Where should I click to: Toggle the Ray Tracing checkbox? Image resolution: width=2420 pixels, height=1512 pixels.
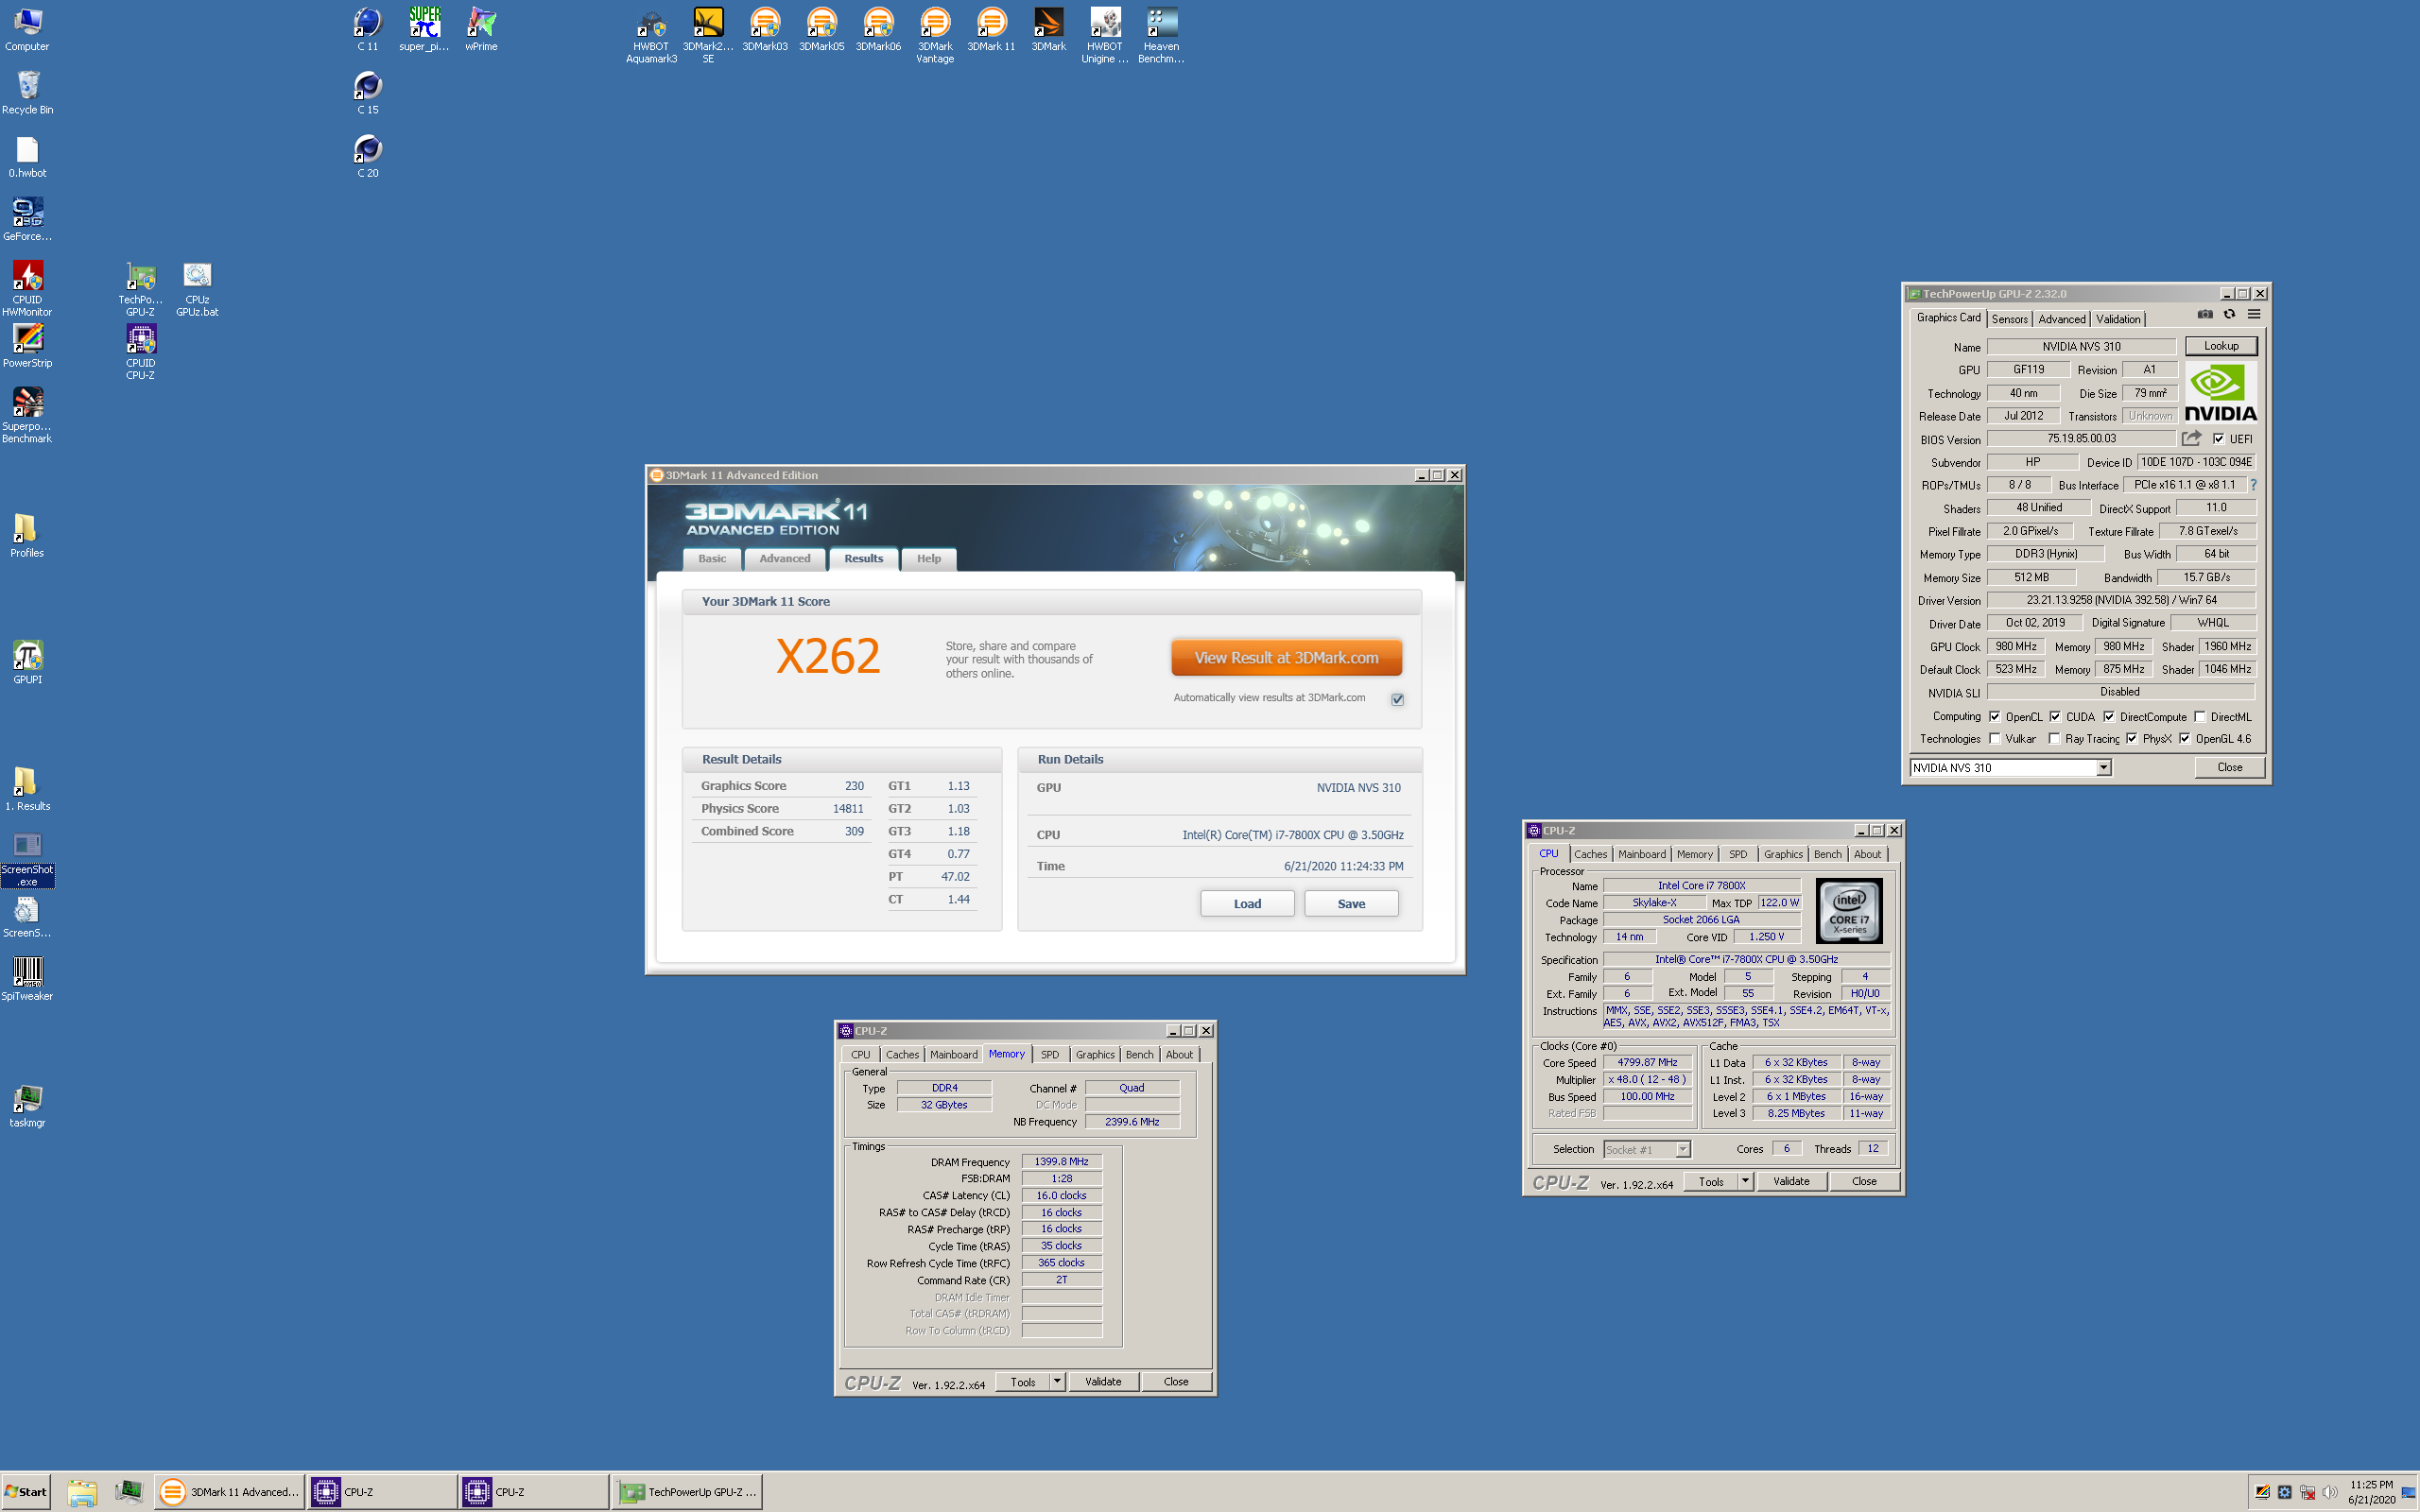(2054, 738)
